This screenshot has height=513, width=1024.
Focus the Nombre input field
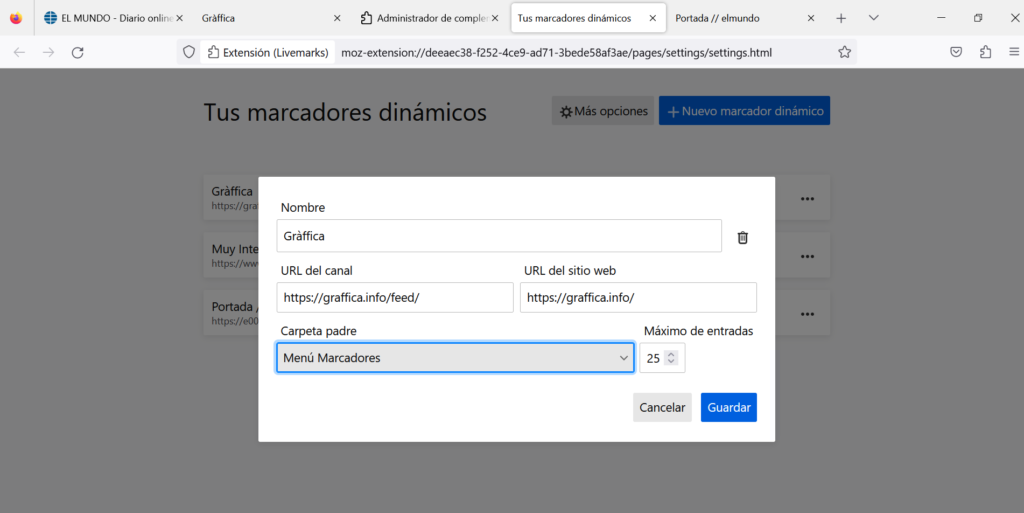click(x=499, y=236)
